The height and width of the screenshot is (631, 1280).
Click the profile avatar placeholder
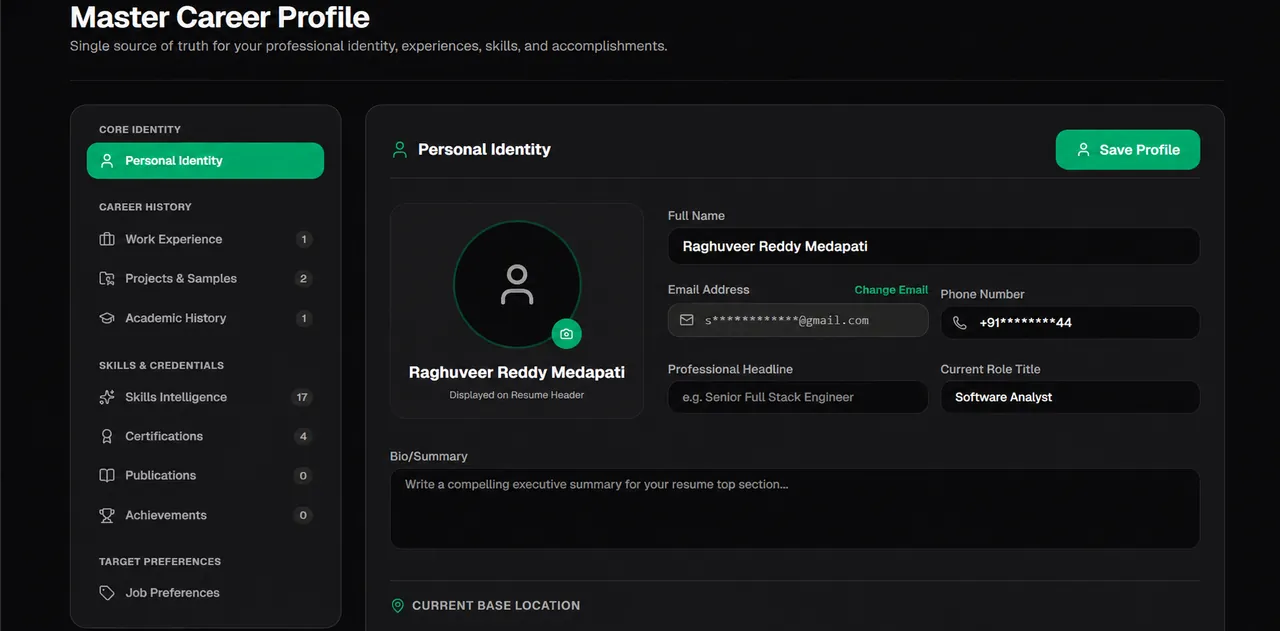click(x=517, y=284)
